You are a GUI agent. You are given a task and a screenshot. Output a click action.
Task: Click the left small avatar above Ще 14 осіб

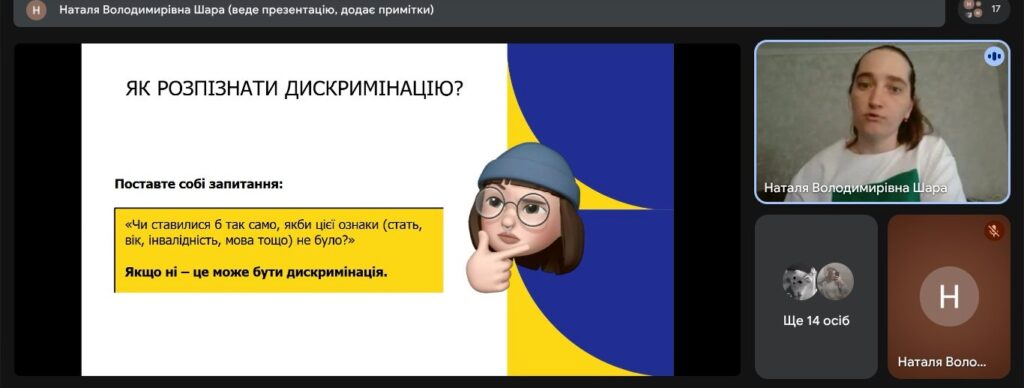tap(800, 282)
